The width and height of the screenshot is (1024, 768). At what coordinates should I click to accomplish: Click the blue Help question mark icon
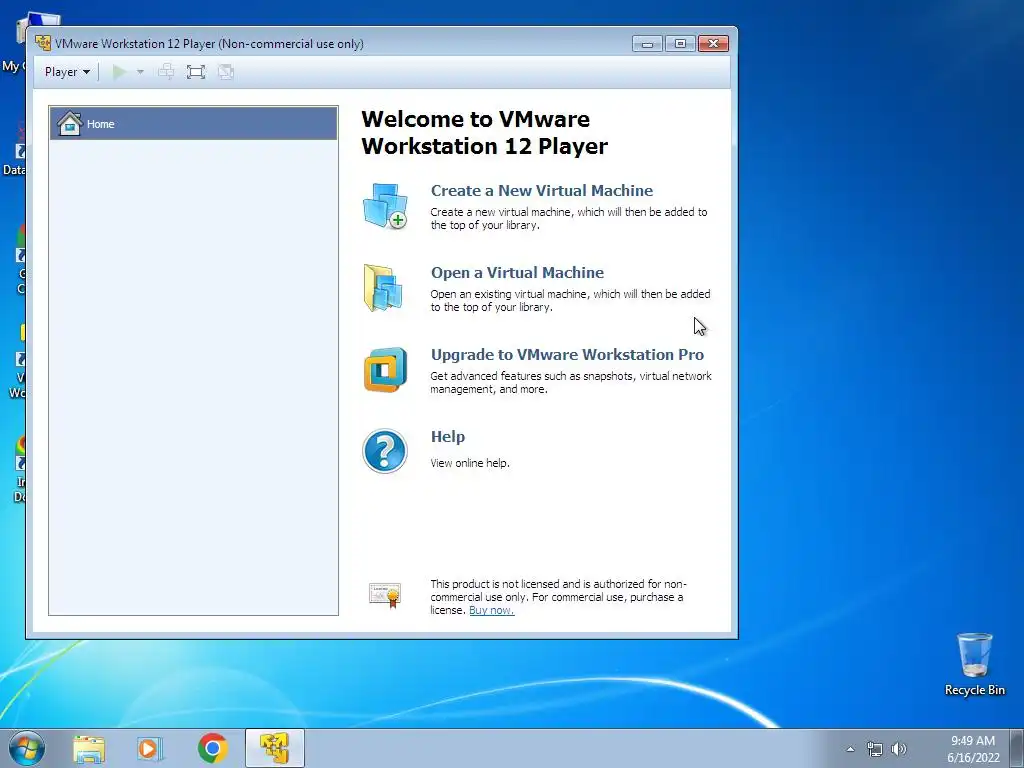click(x=385, y=451)
